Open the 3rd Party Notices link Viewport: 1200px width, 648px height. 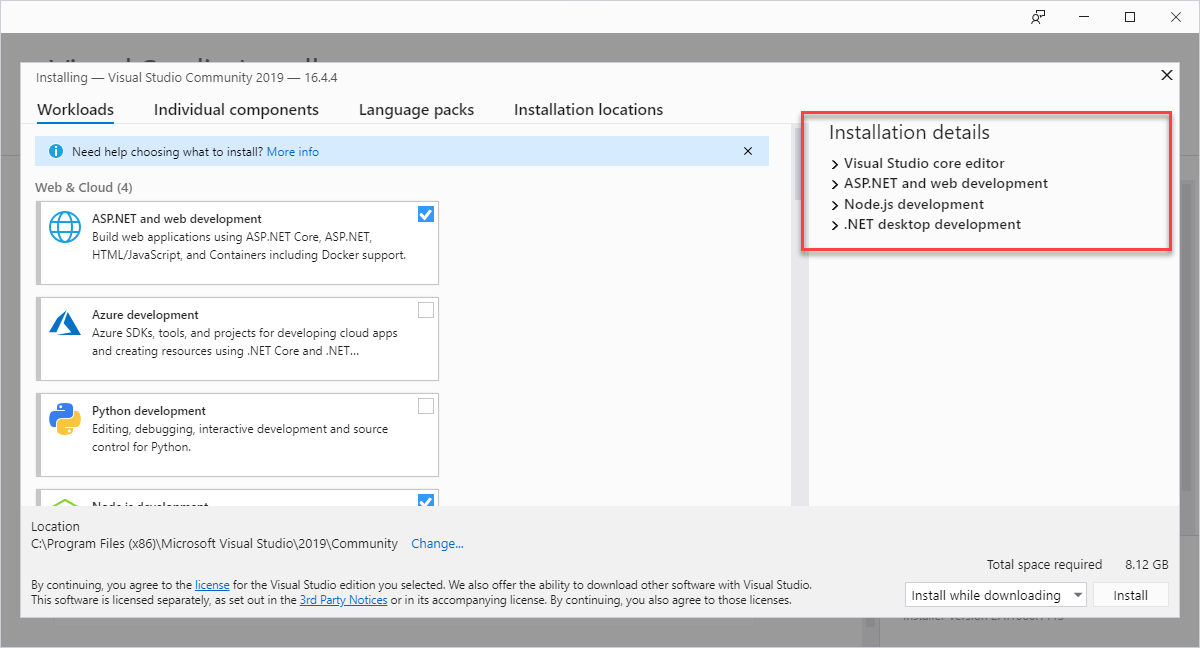point(343,601)
